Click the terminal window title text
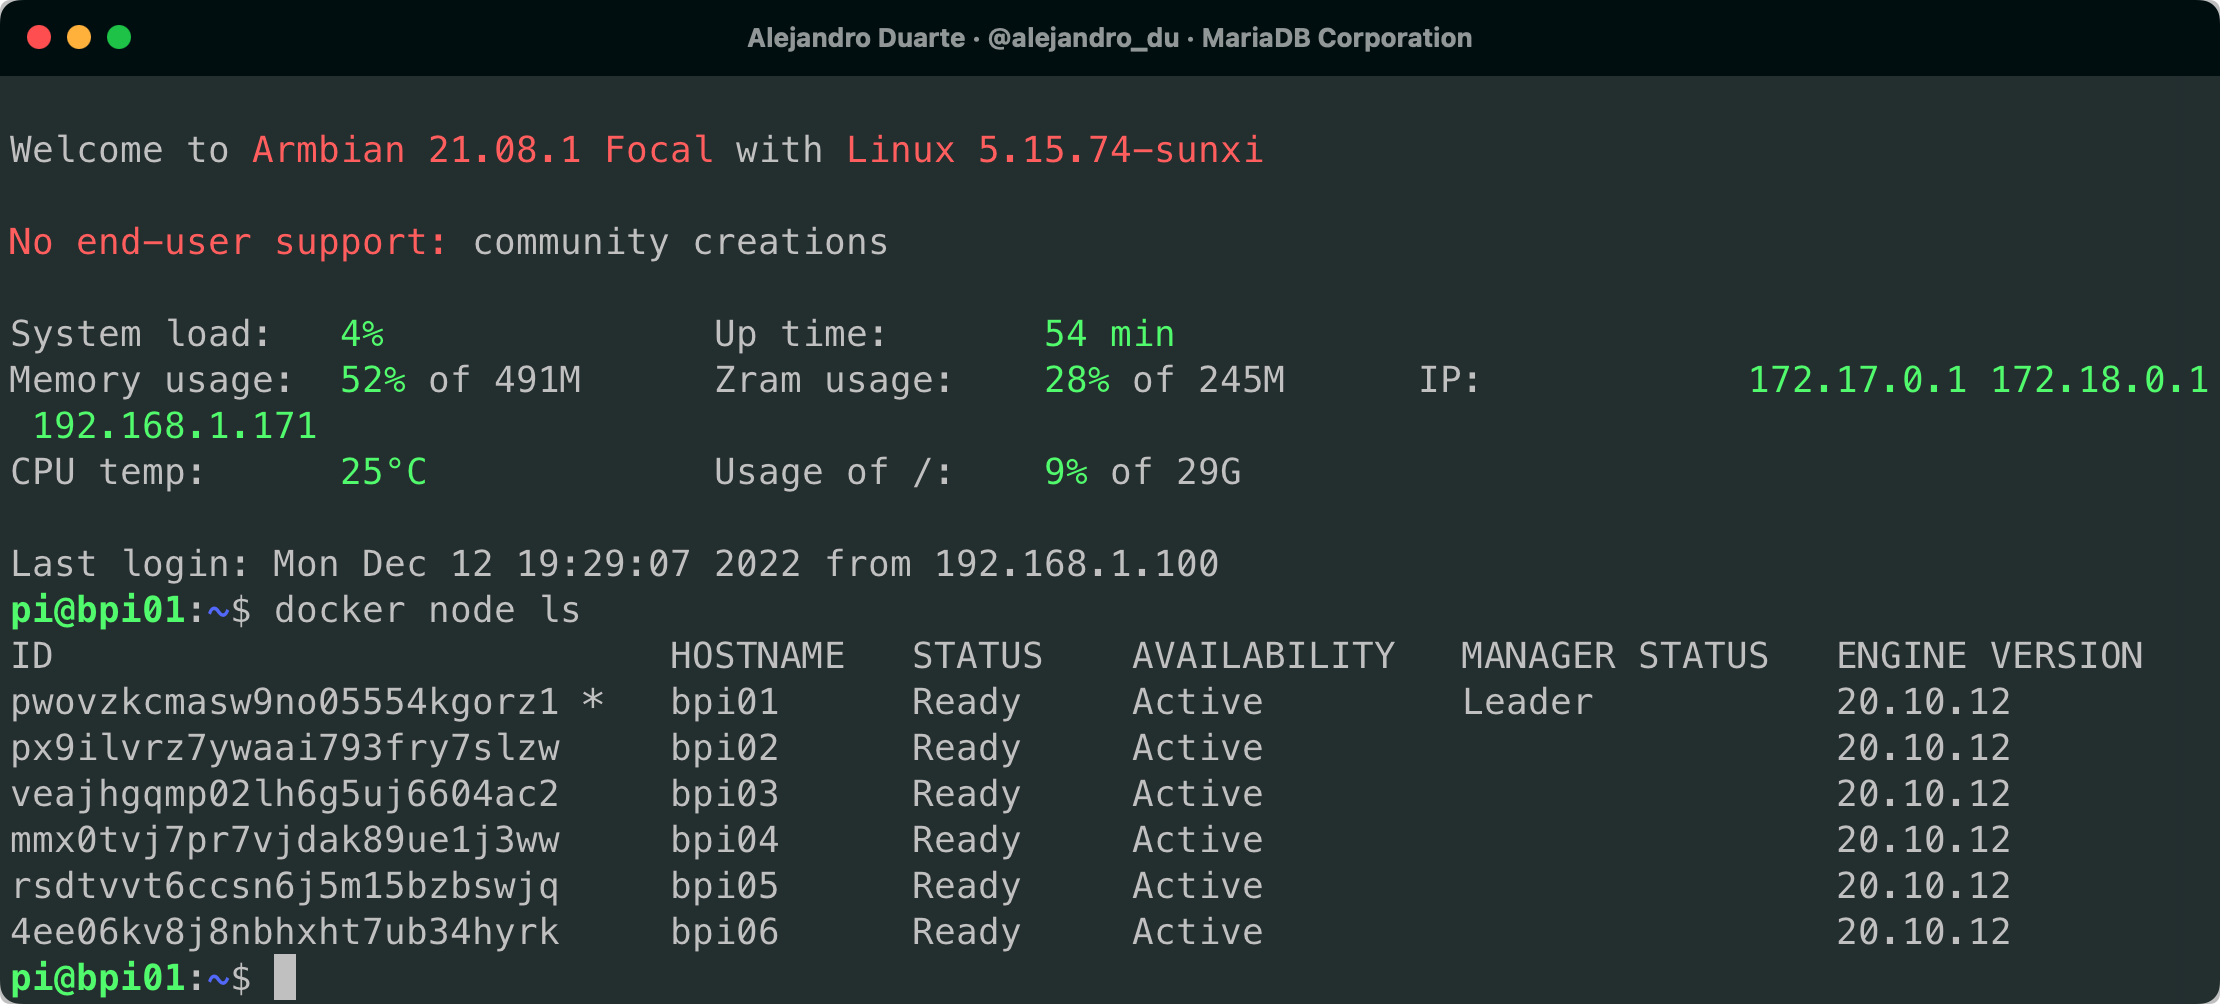 1109,38
